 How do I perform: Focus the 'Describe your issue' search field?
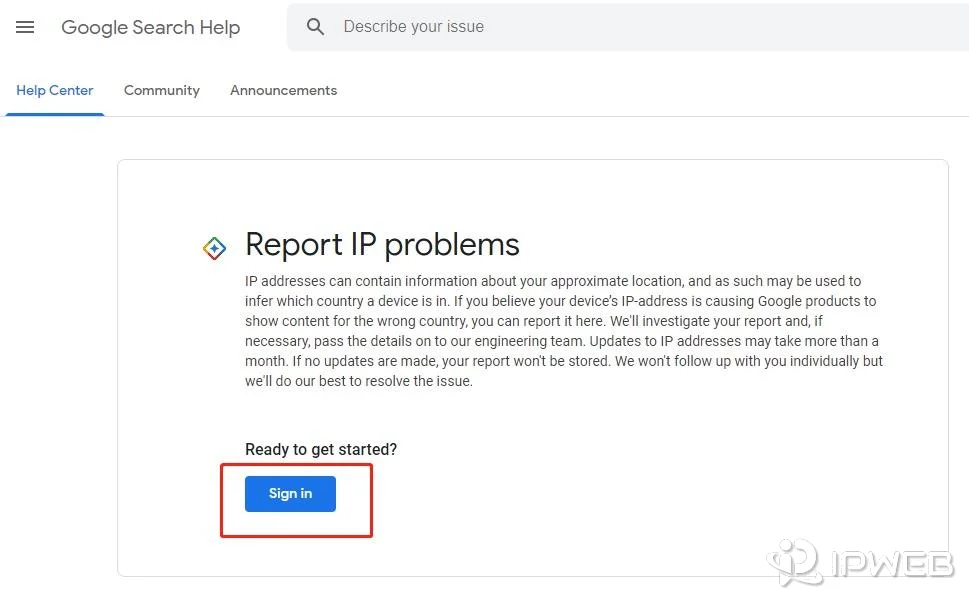click(x=627, y=27)
